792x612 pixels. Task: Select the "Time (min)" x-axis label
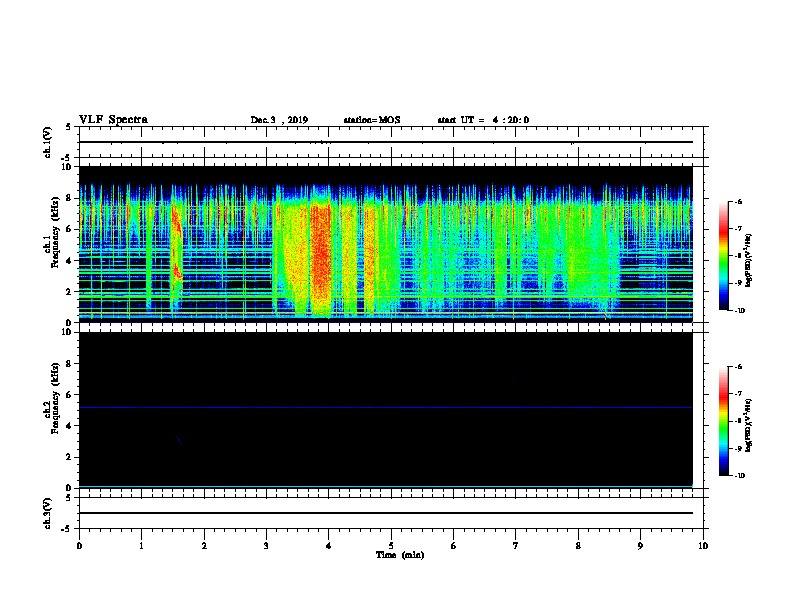[400, 555]
